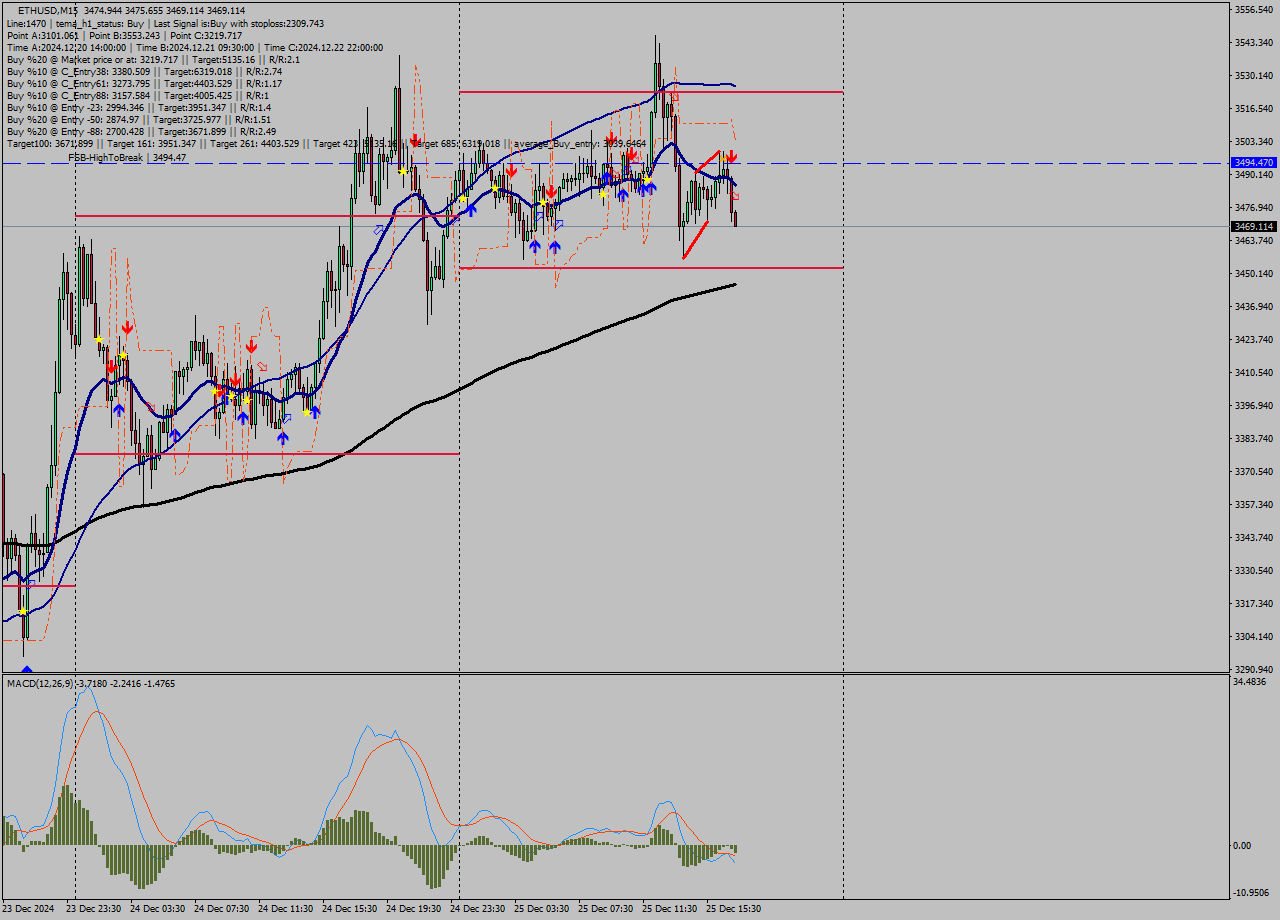This screenshot has height=920, width=1280.
Task: Click the black 3469.114 current price tag
Action: tap(1253, 227)
